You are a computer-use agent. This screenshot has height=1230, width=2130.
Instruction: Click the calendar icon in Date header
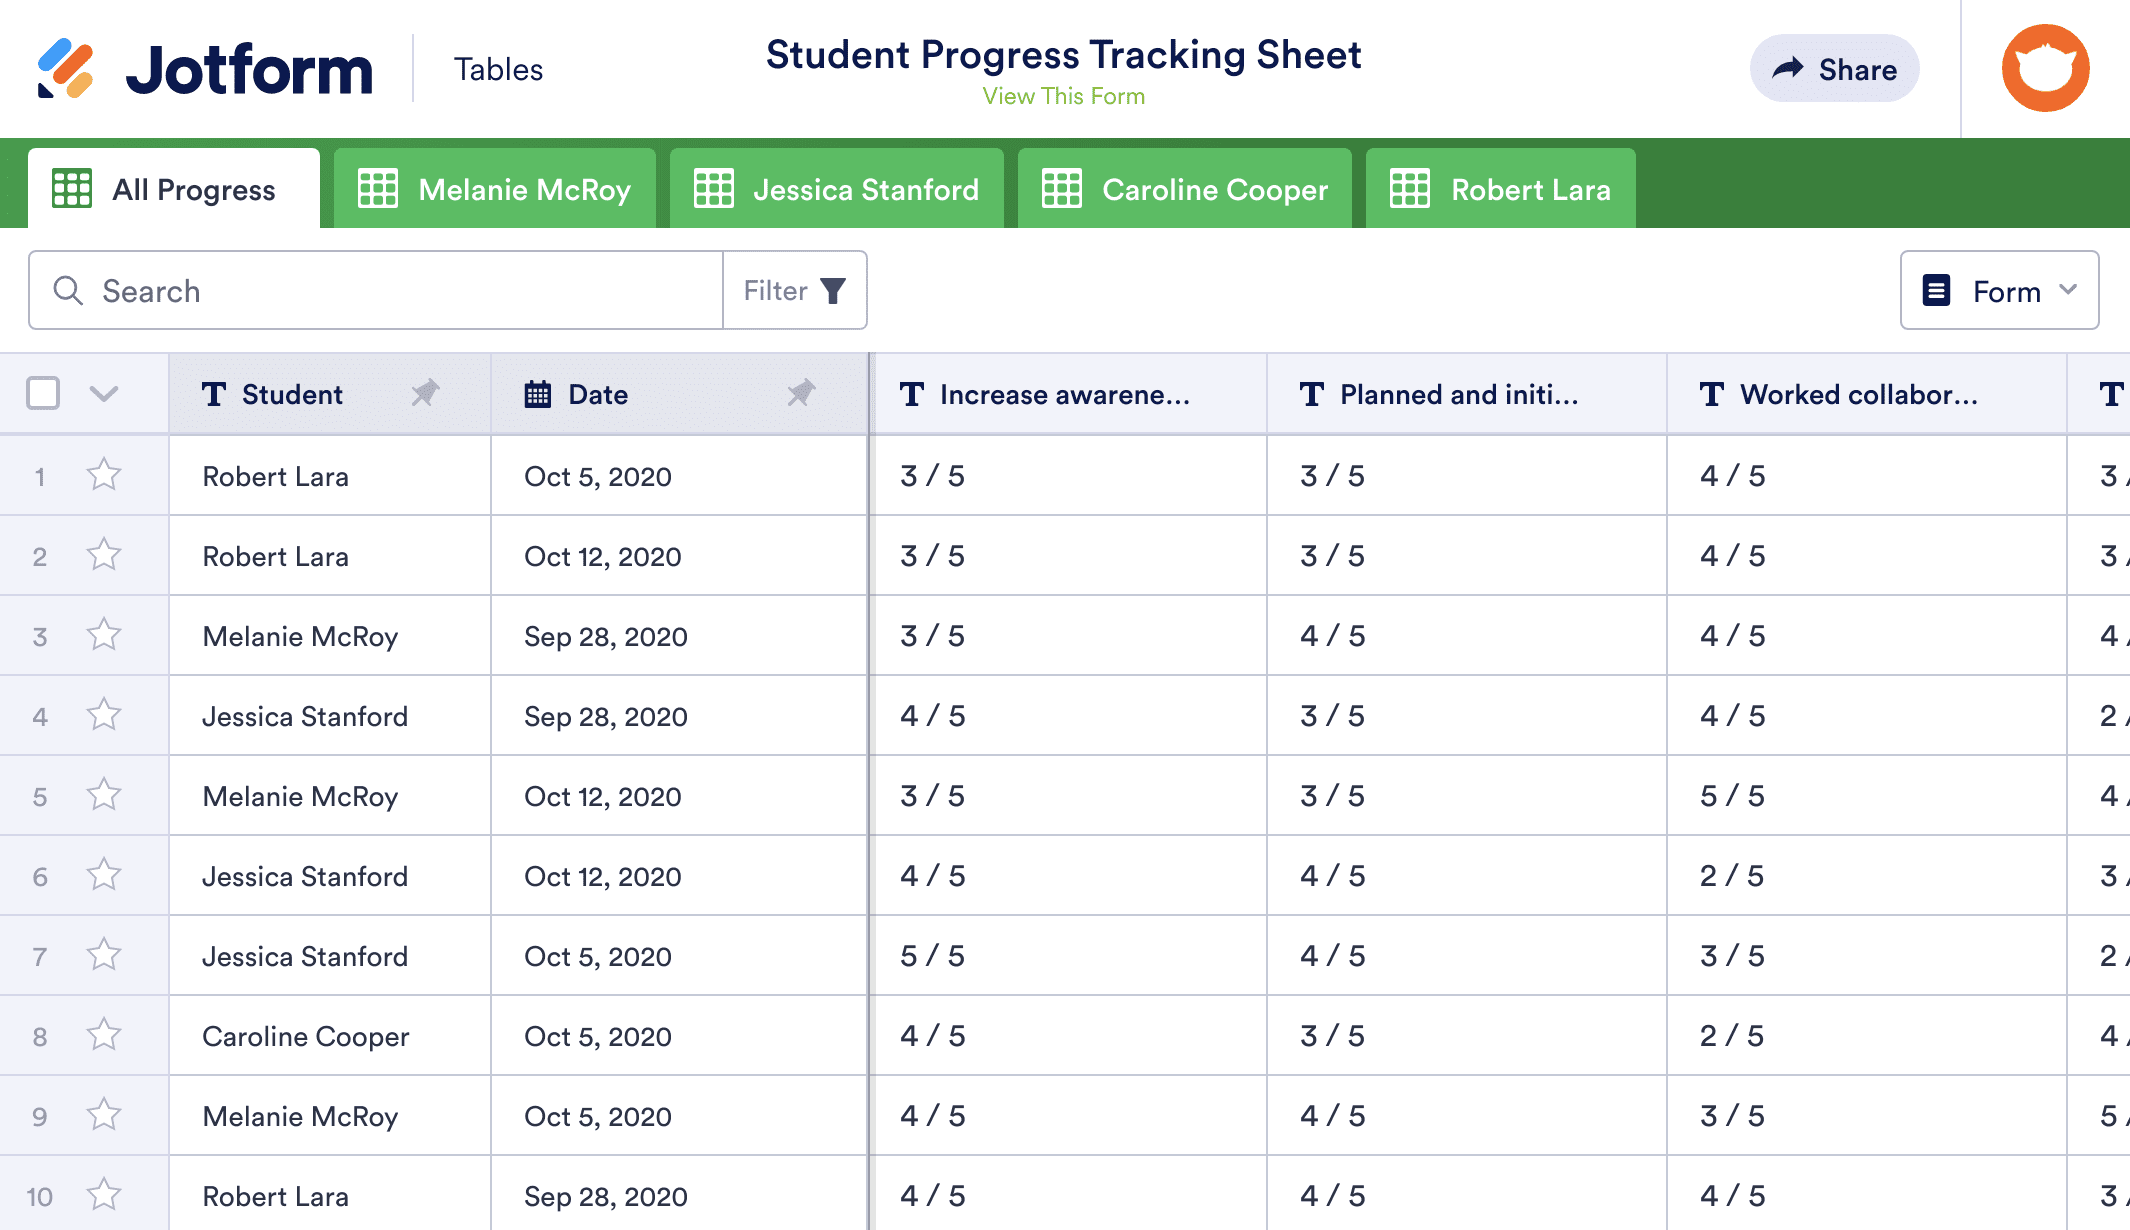(538, 394)
